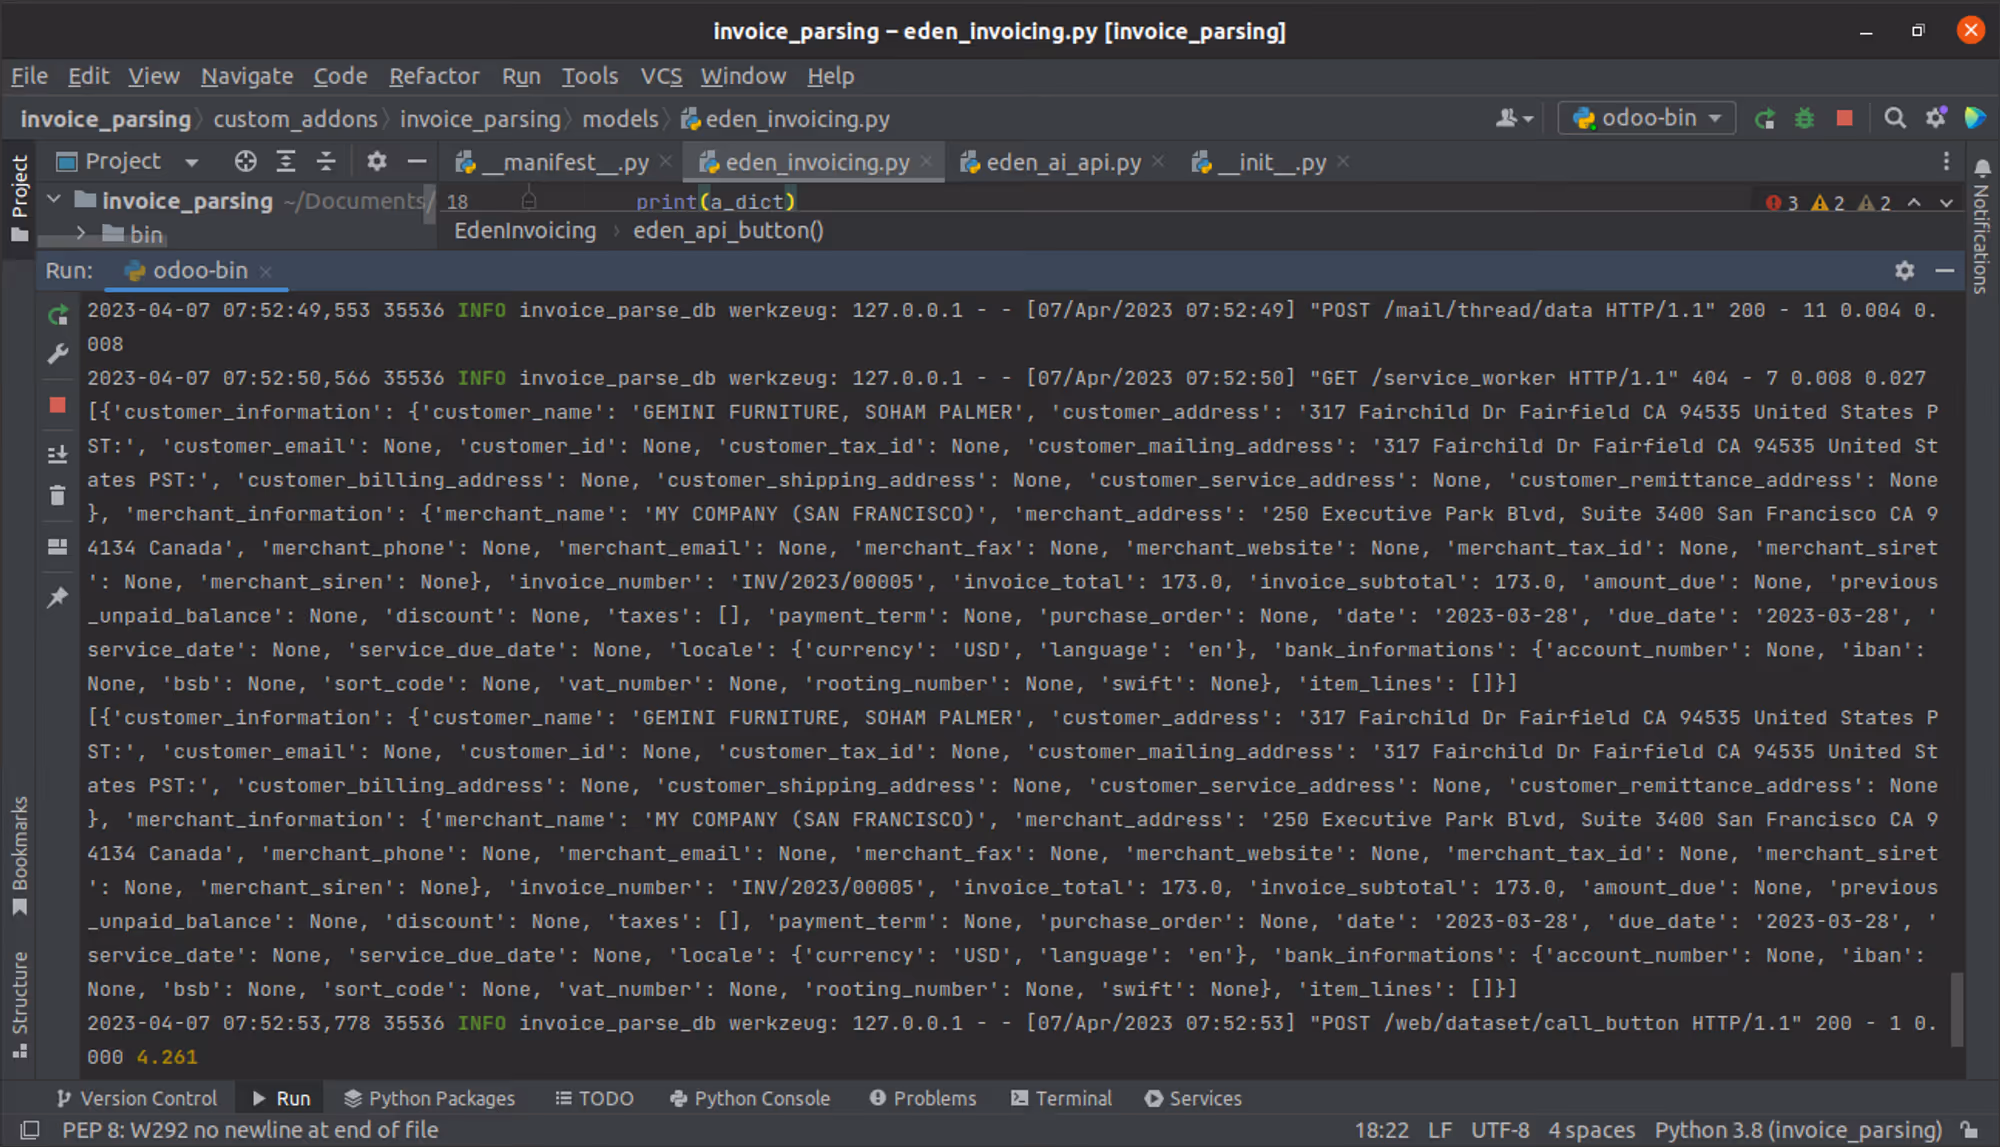Open Run panel settings gear
Viewport: 2000px width, 1147px height.
(1904, 270)
